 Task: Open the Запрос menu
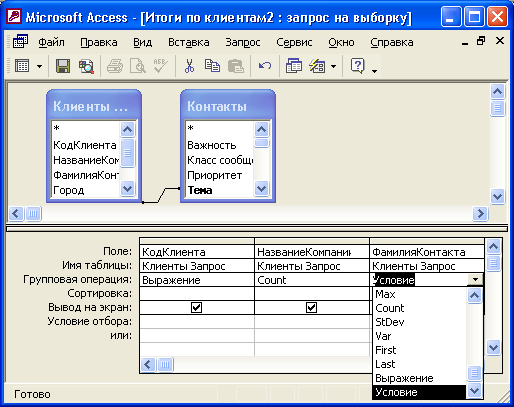point(243,42)
